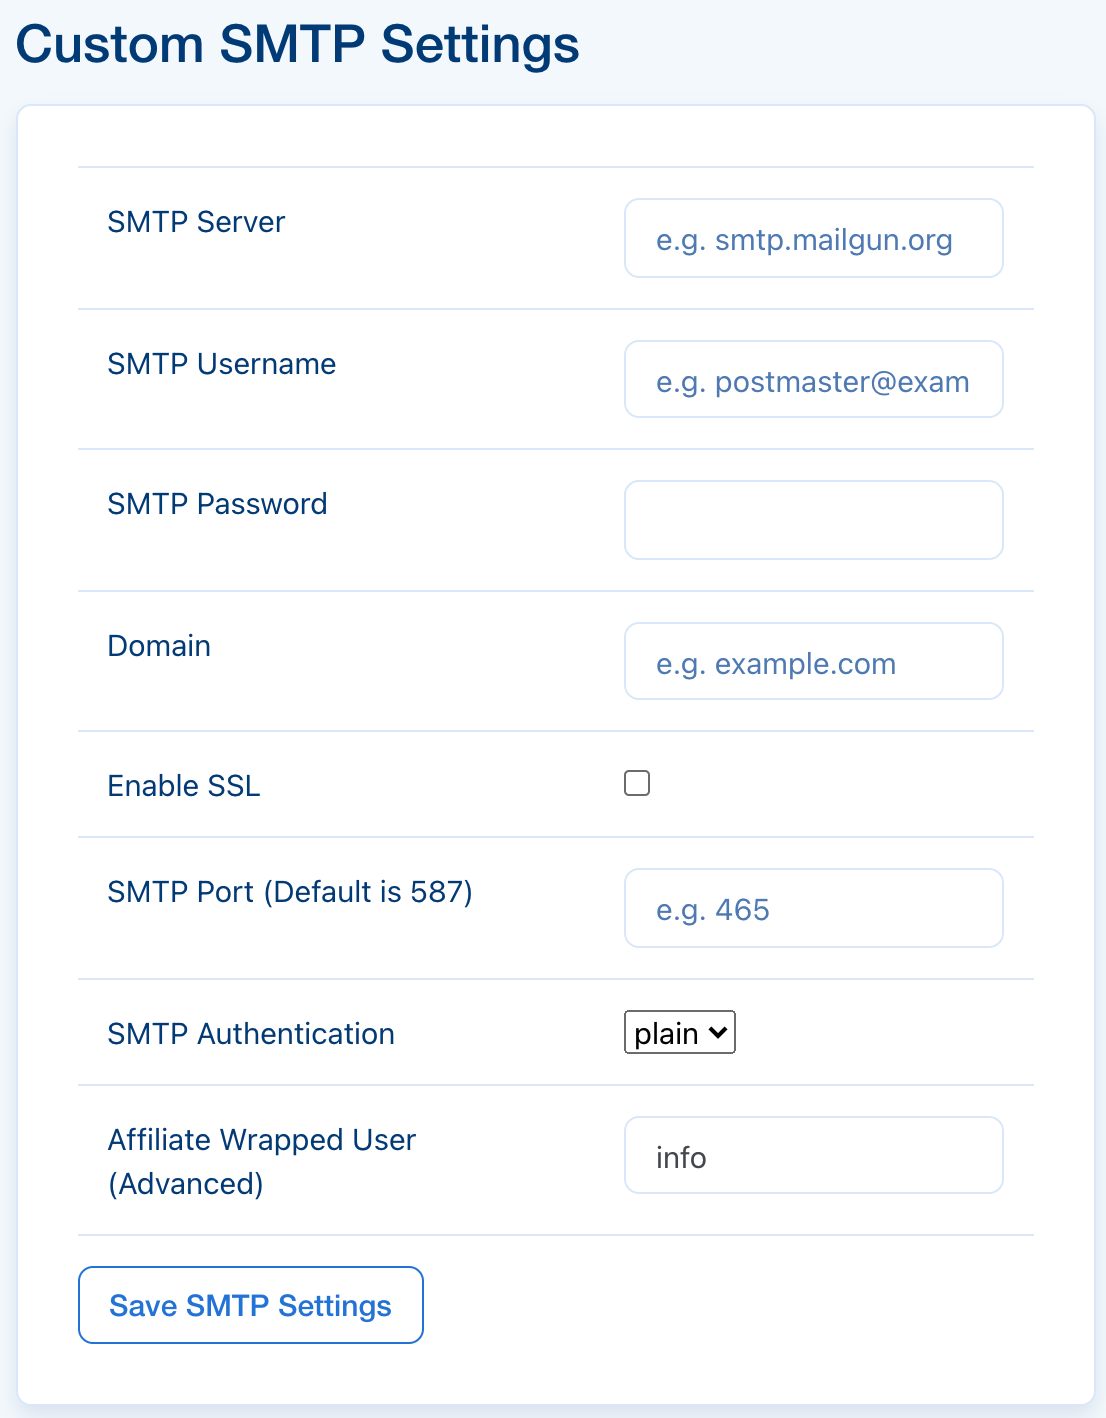Click the SMTP Server input field

pyautogui.click(x=813, y=238)
